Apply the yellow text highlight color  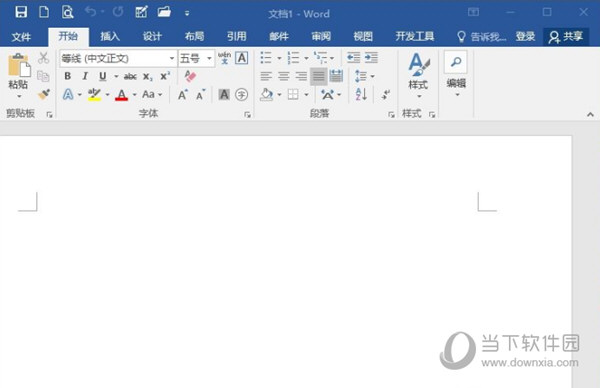pos(94,95)
